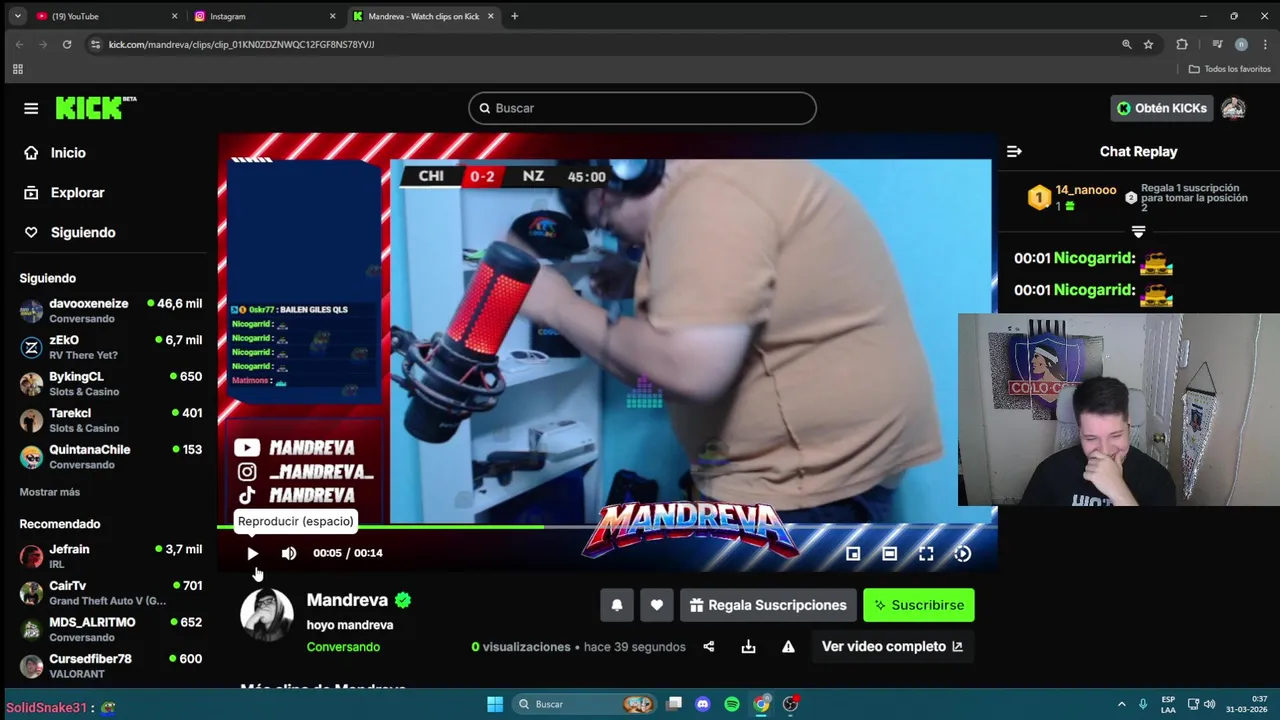Viewport: 1280px width, 720px height.
Task: Open the Kick hamburger menu
Action: click(x=31, y=108)
